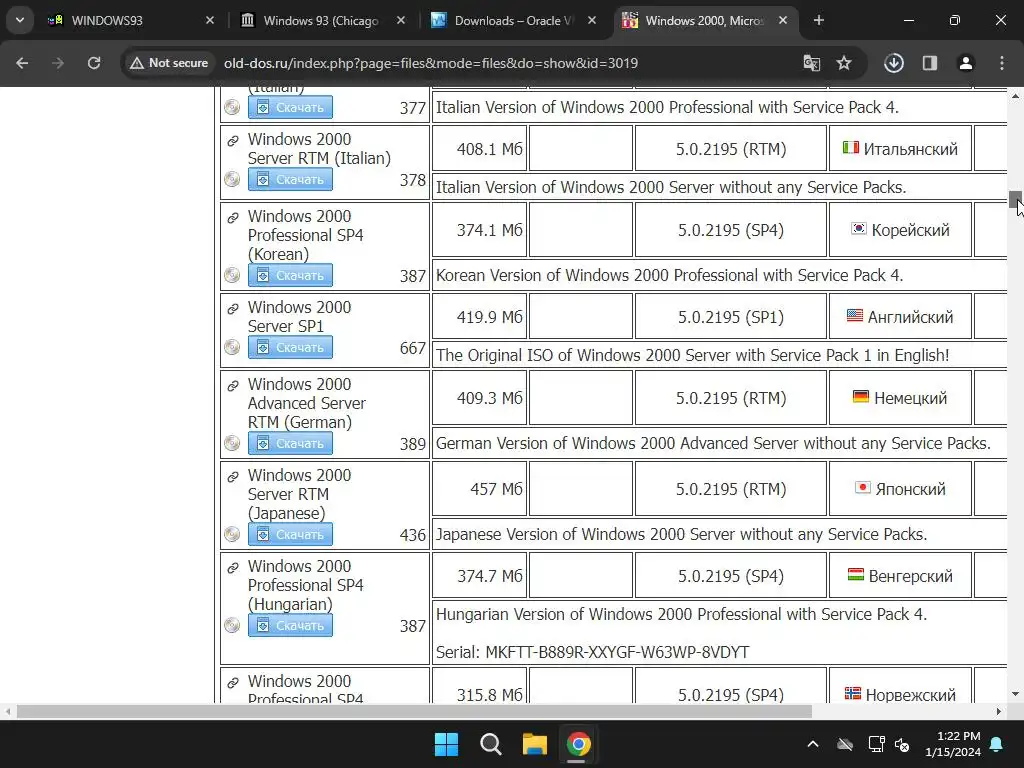The height and width of the screenshot is (768, 1024).
Task: Click Скачать for Windows 2000 Server RTM (Italian)
Action: pyautogui.click(x=290, y=179)
